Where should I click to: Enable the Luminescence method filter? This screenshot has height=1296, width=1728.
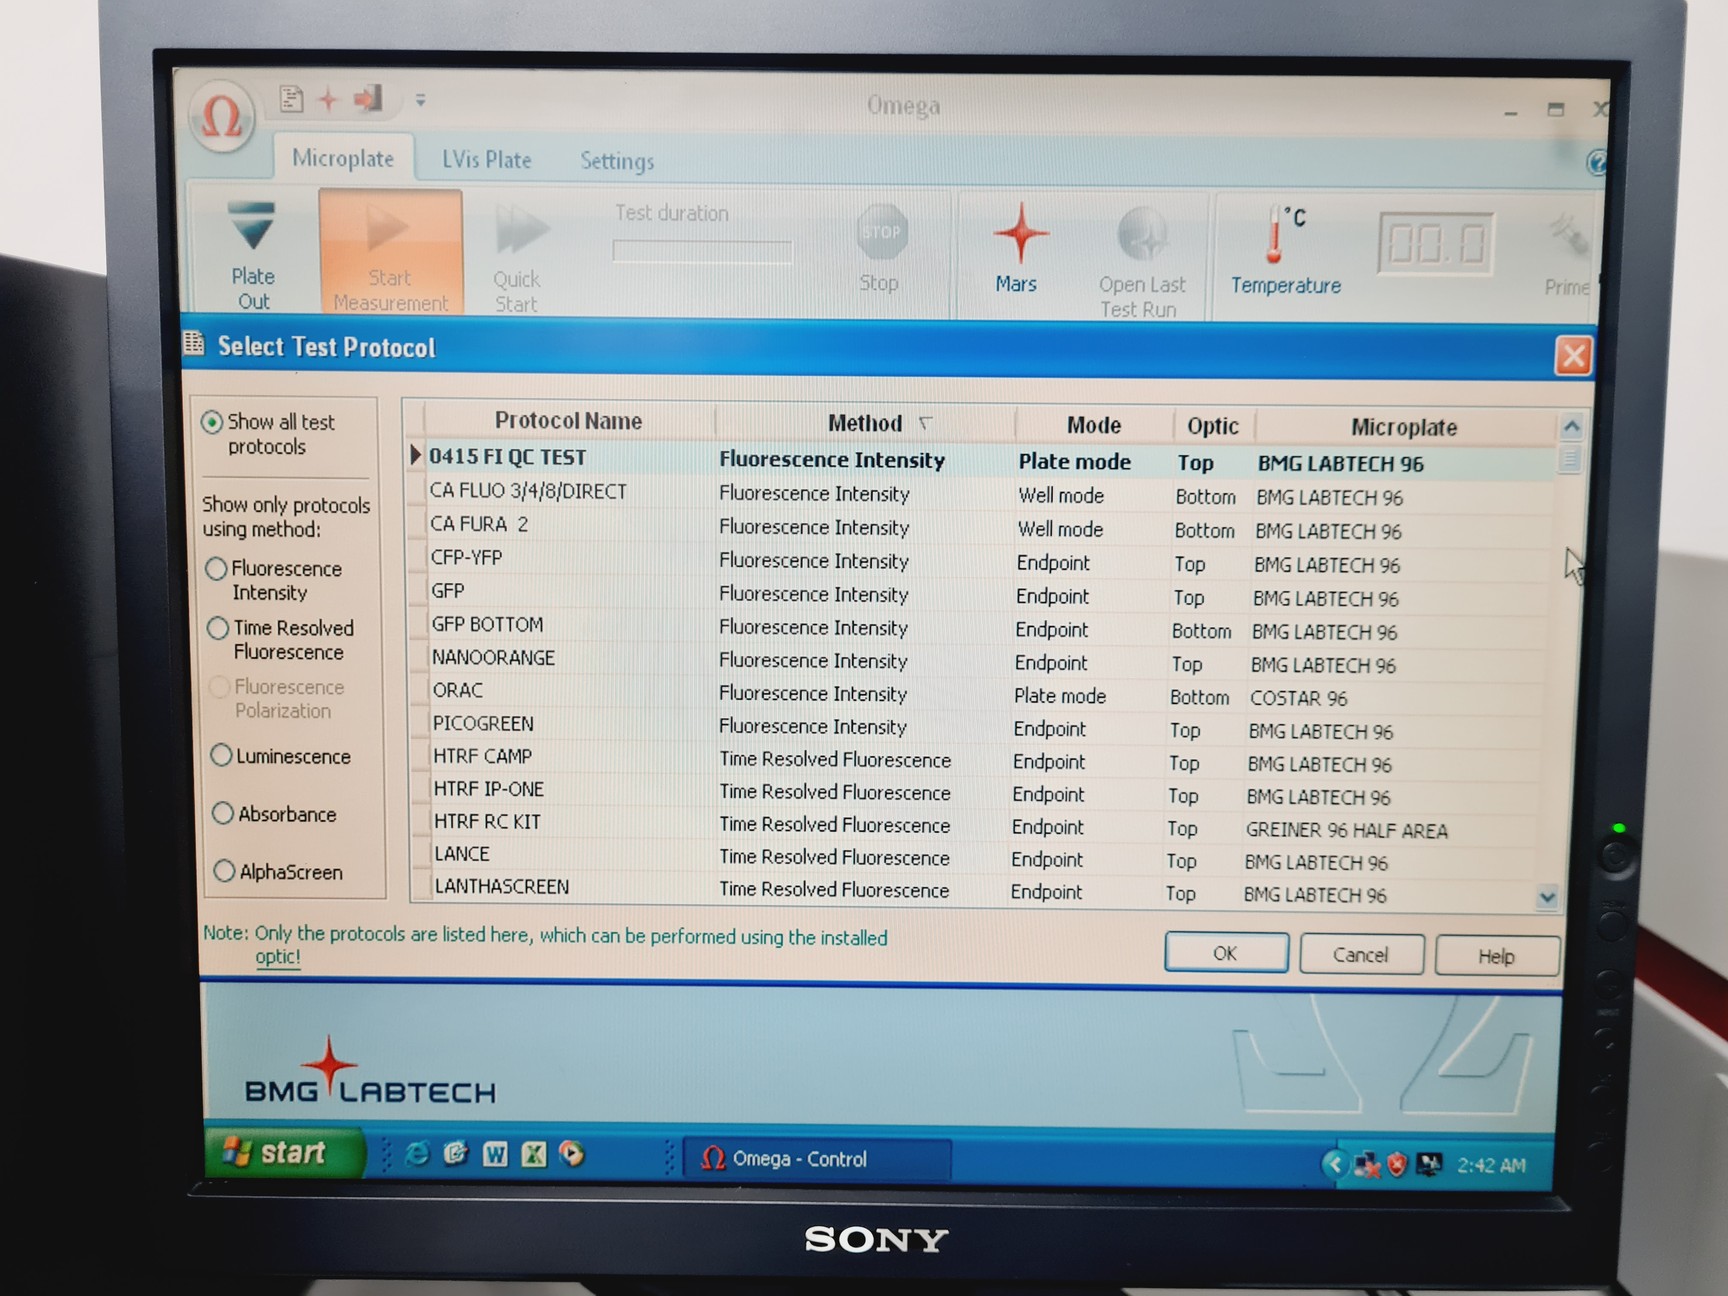click(221, 755)
